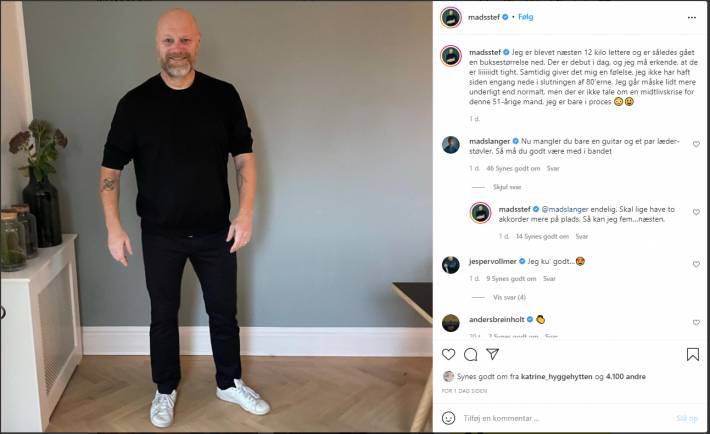Open the three-dot more options menu
This screenshot has height=434, width=710.
tap(691, 18)
